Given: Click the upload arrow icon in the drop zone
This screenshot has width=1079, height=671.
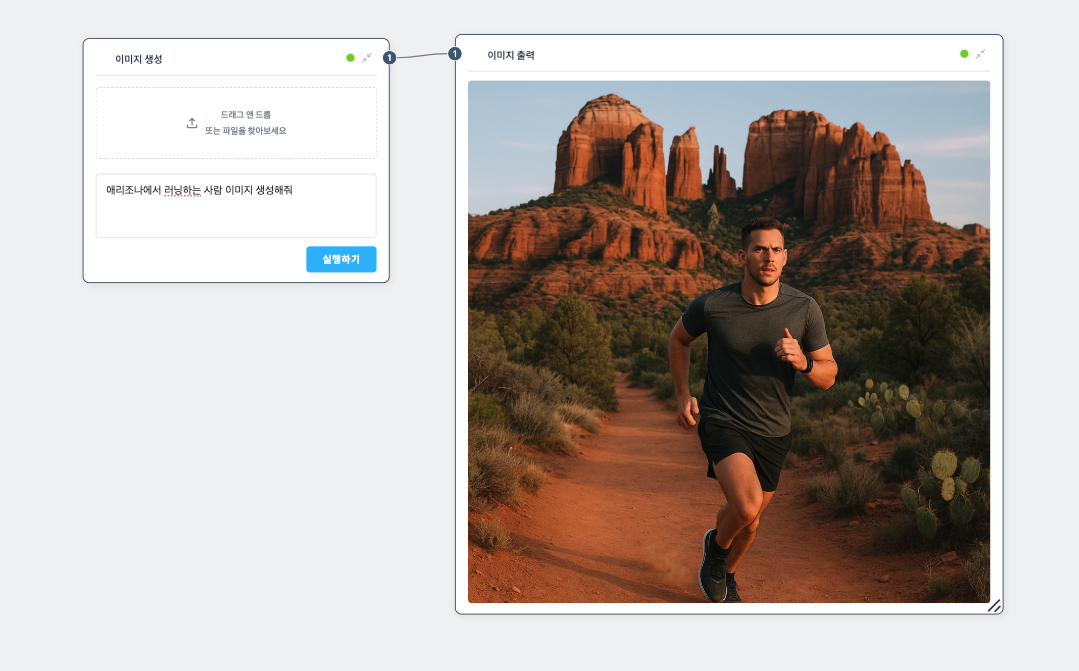Looking at the screenshot, I should coord(192,123).
